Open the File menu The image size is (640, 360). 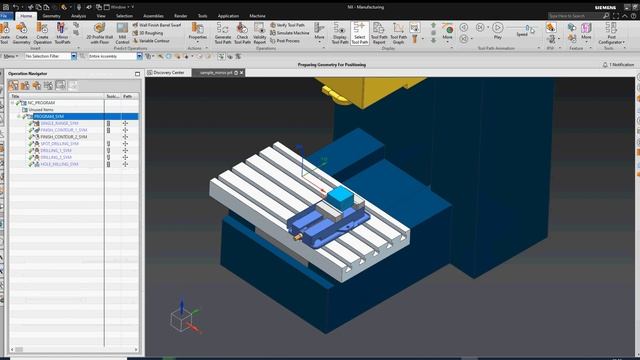pos(4,16)
